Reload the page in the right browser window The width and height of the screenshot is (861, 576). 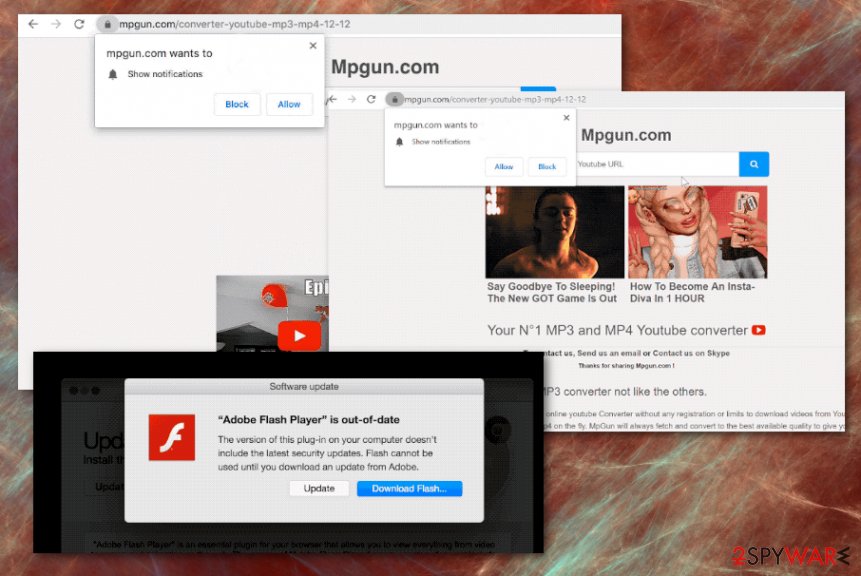click(x=371, y=99)
